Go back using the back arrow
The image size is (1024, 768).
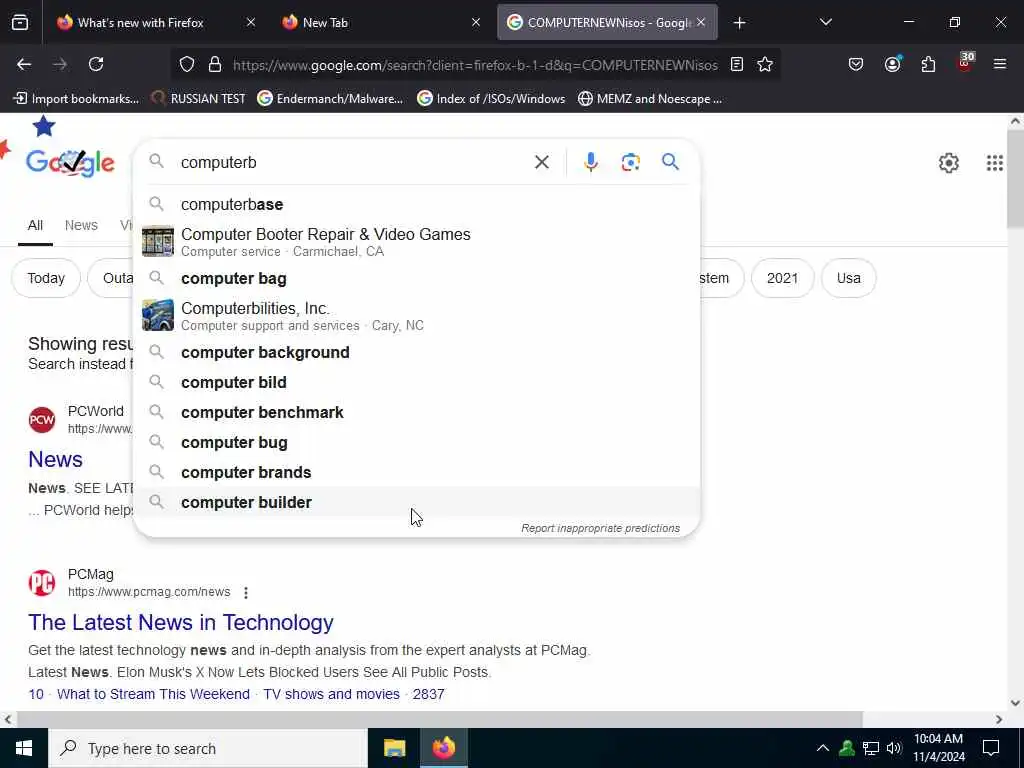point(24,64)
